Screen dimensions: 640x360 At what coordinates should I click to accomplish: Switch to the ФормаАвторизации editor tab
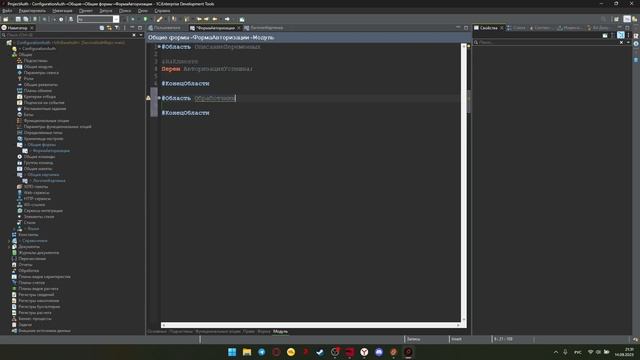[x=215, y=28]
